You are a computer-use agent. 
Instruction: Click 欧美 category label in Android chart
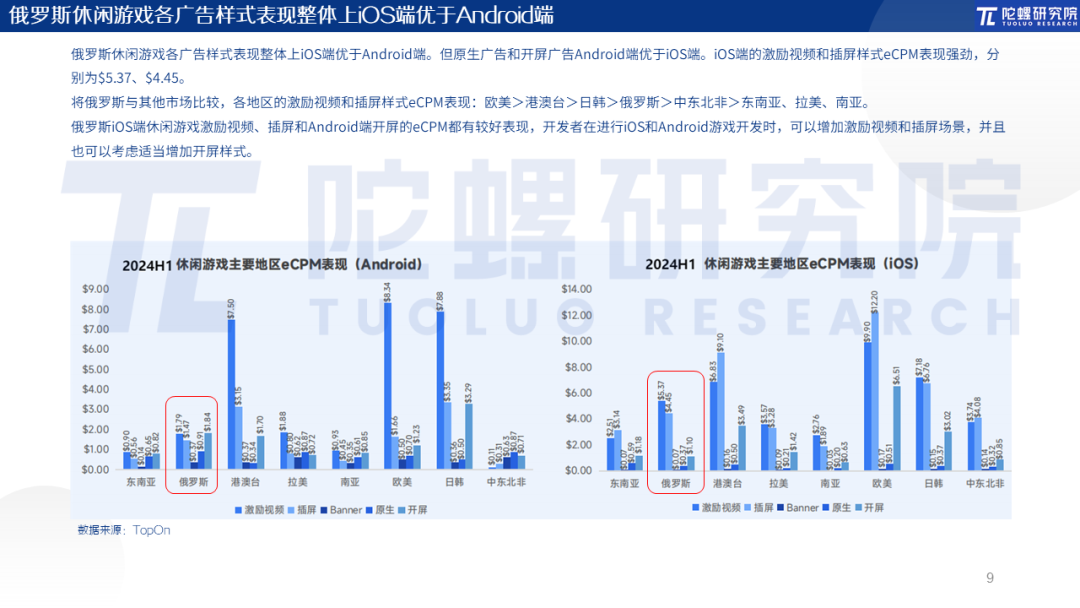(x=402, y=482)
